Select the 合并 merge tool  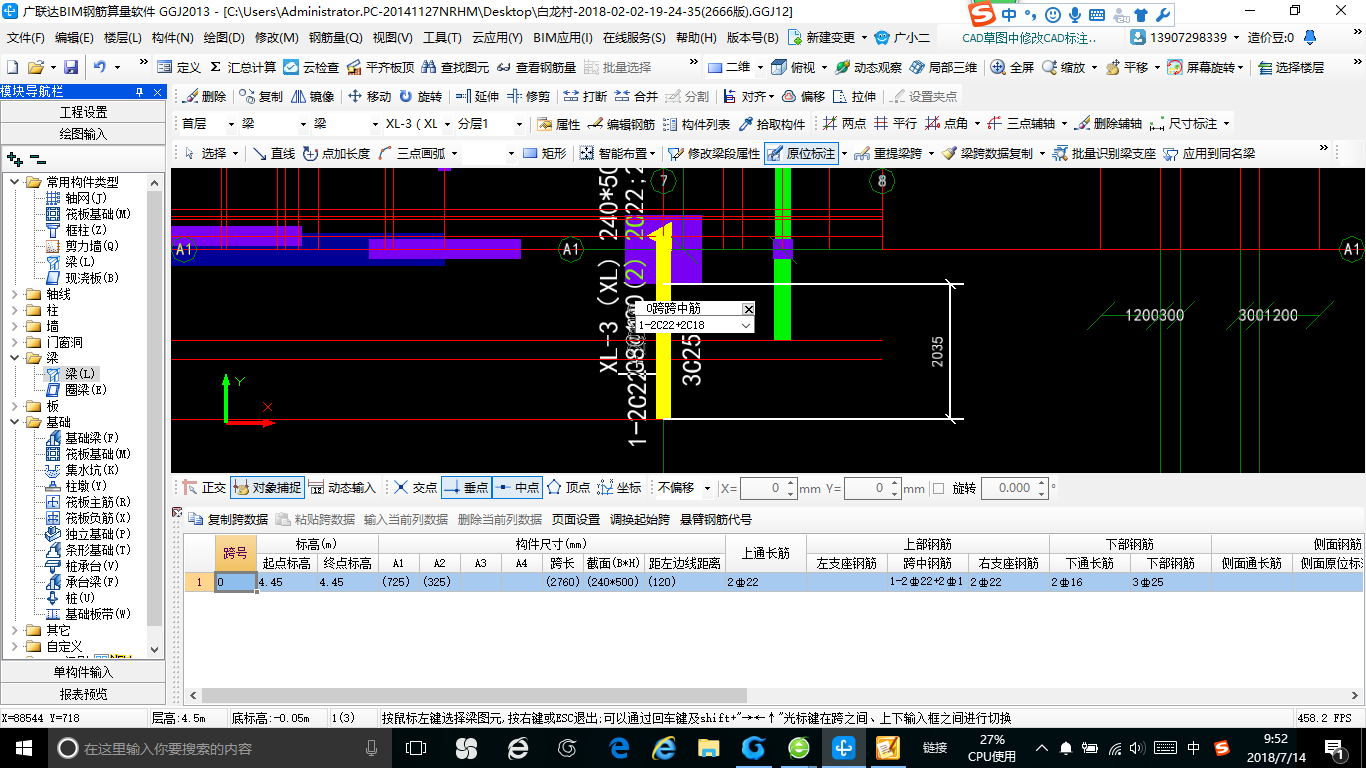[637, 97]
